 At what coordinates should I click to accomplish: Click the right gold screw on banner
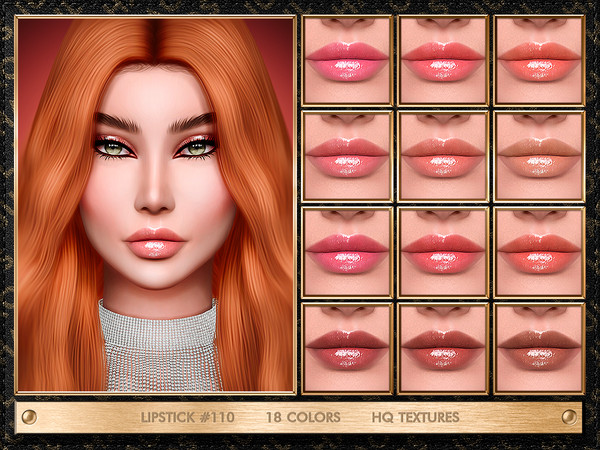click(569, 416)
